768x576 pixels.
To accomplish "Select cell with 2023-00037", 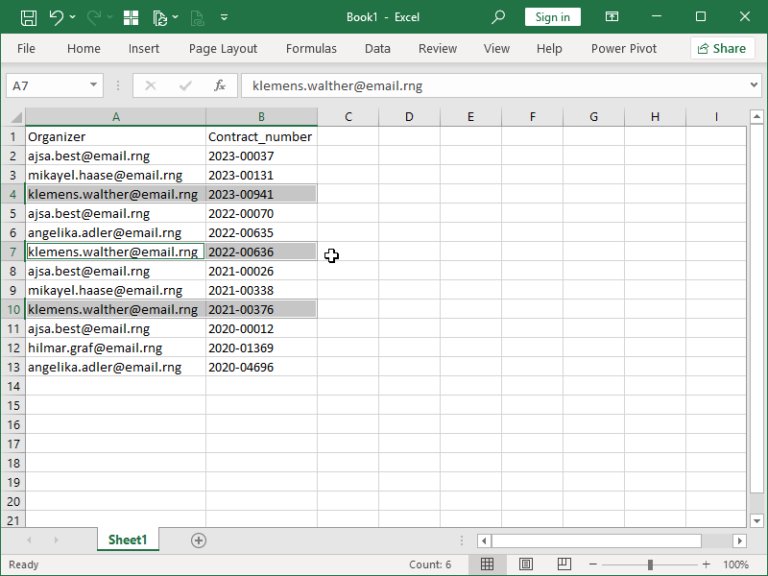I will click(261, 156).
